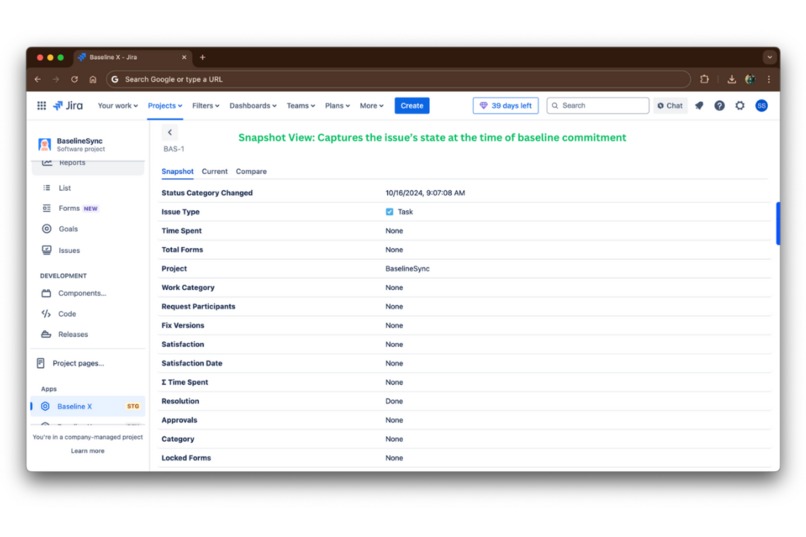Click the Status Category Changed date value
The width and height of the screenshot is (806, 537).
coord(425,193)
